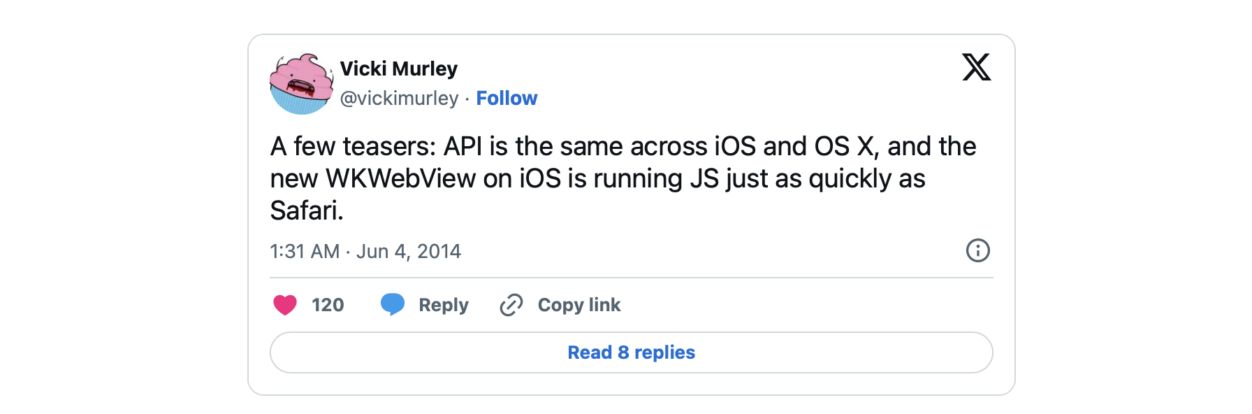Click the tweet text about WKWebView
1252x414 pixels.
click(x=623, y=180)
